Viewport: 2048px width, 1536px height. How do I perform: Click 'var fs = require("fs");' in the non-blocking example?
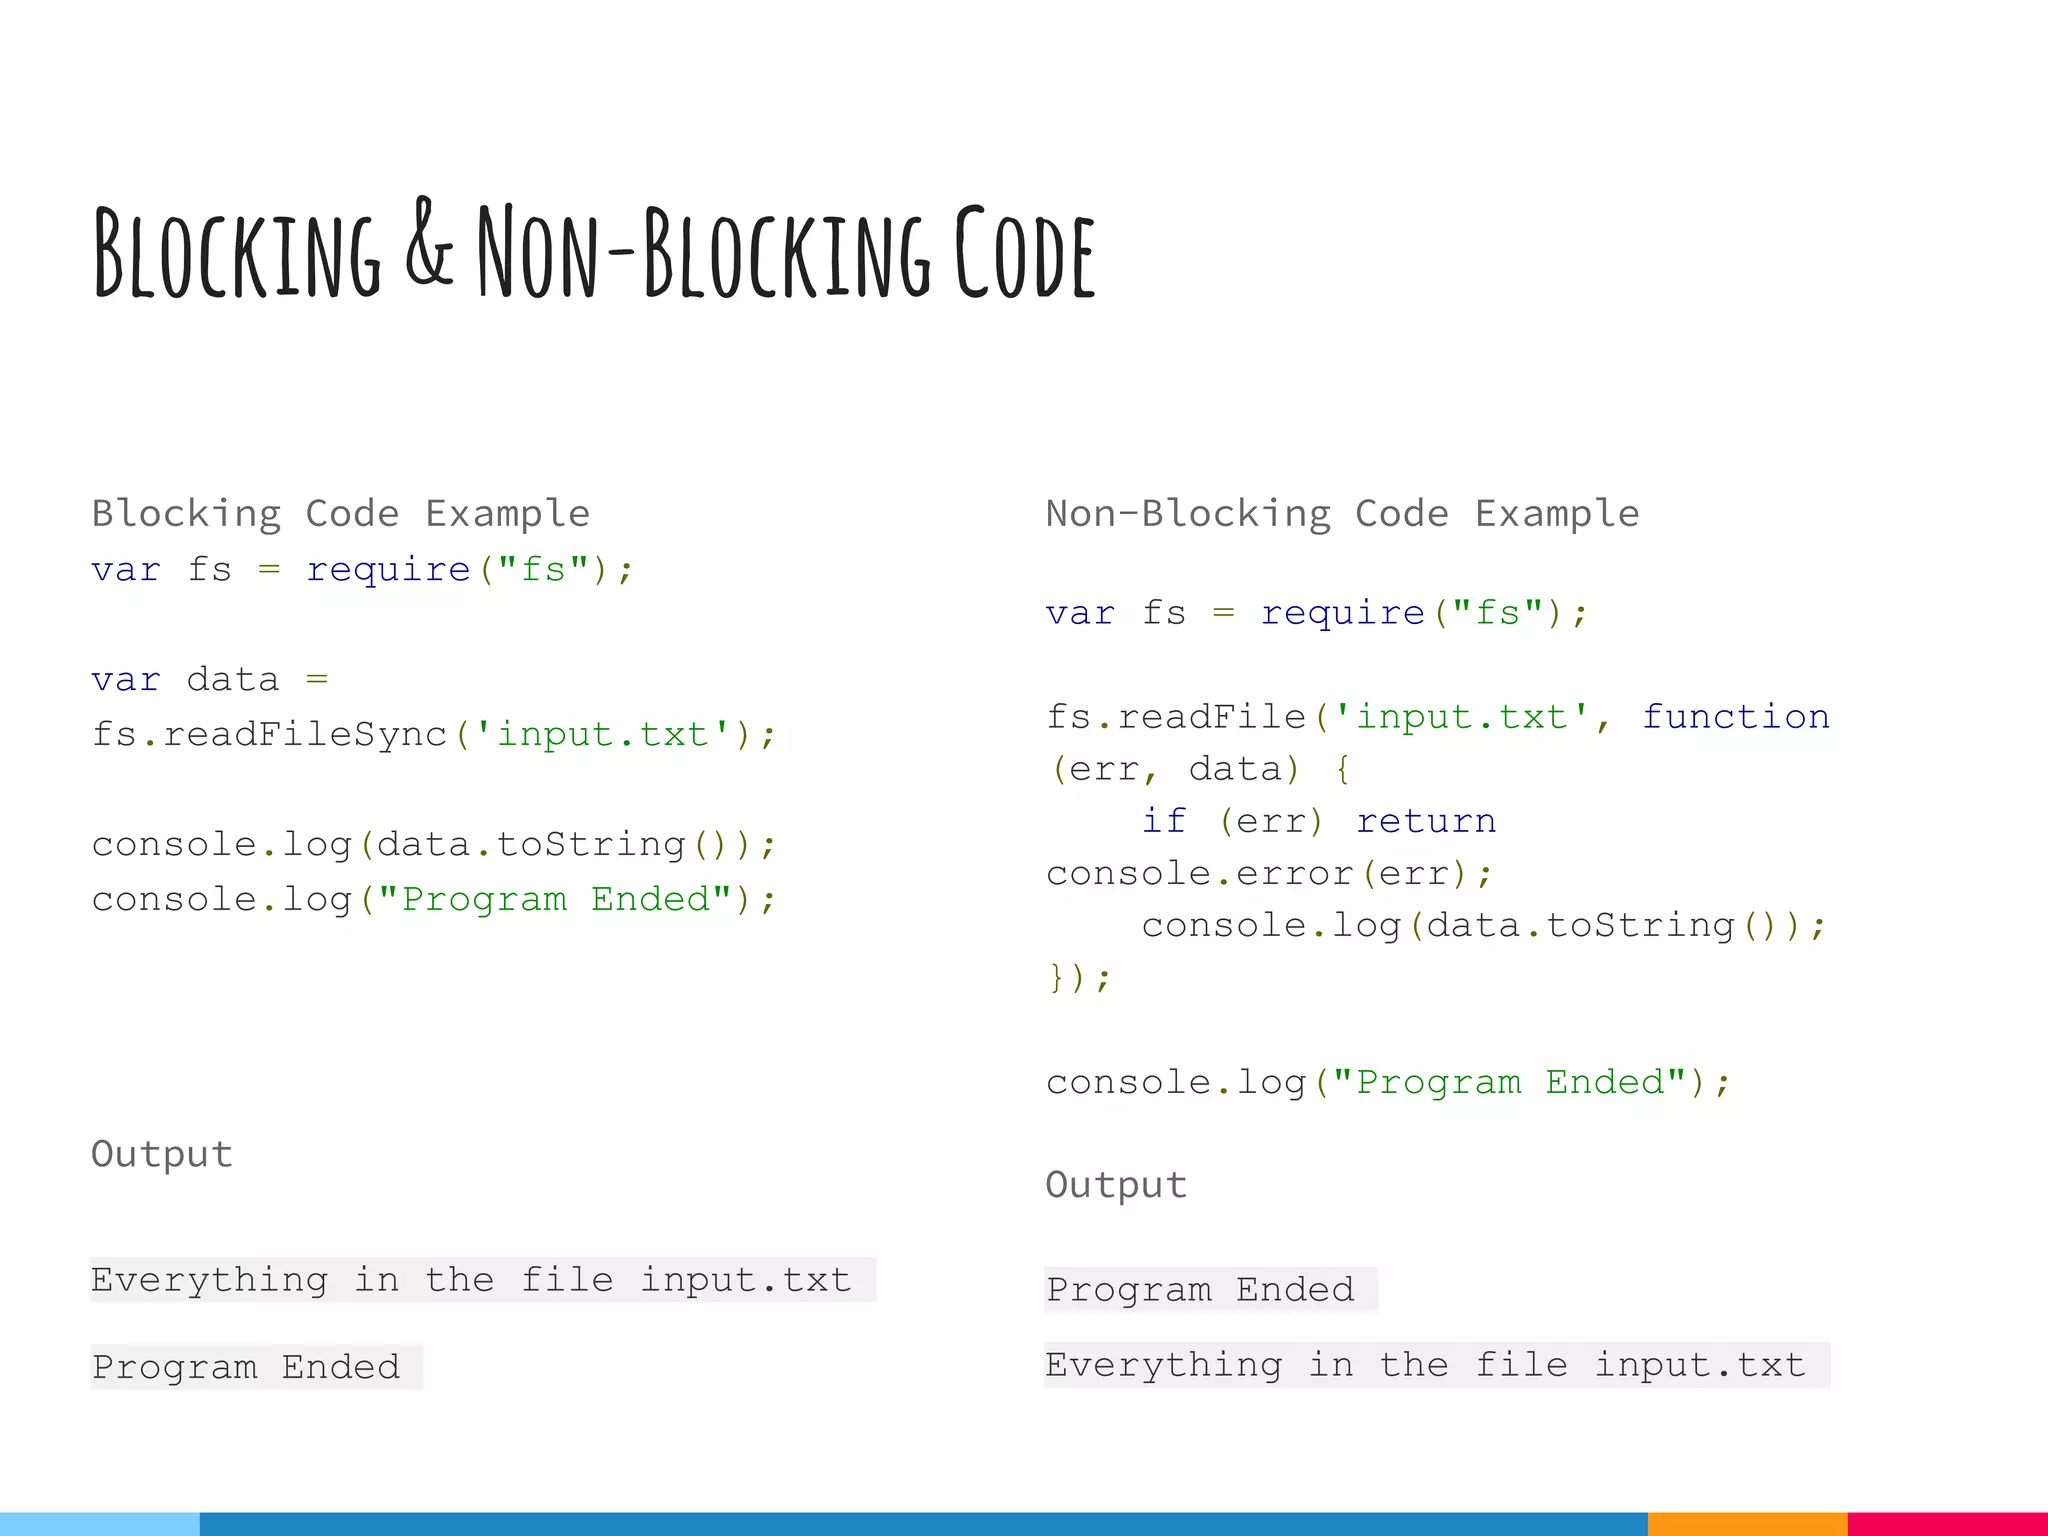tap(1317, 613)
